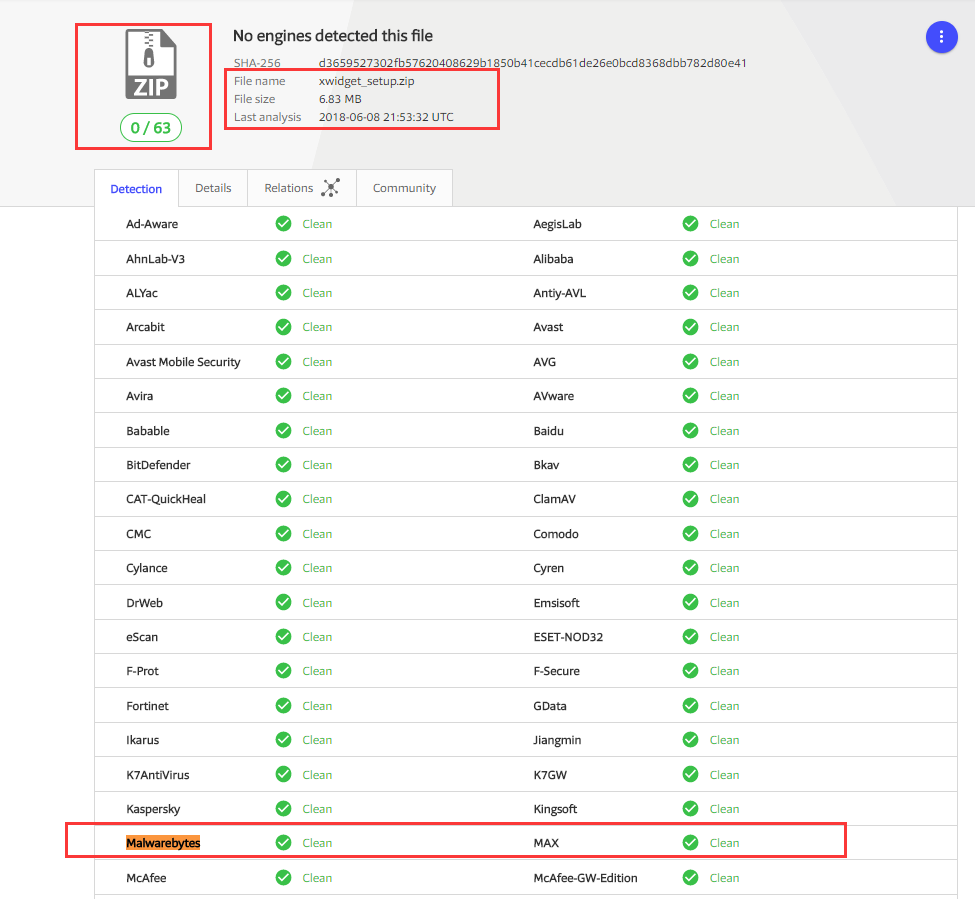
Task: Click the green checkmark for Antiy-AVL
Action: [690, 293]
